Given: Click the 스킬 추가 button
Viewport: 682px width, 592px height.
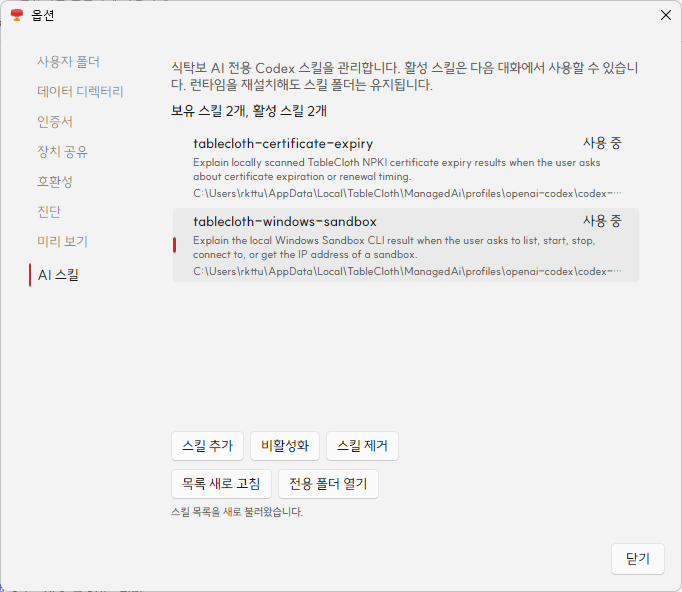Looking at the screenshot, I should pyautogui.click(x=207, y=446).
